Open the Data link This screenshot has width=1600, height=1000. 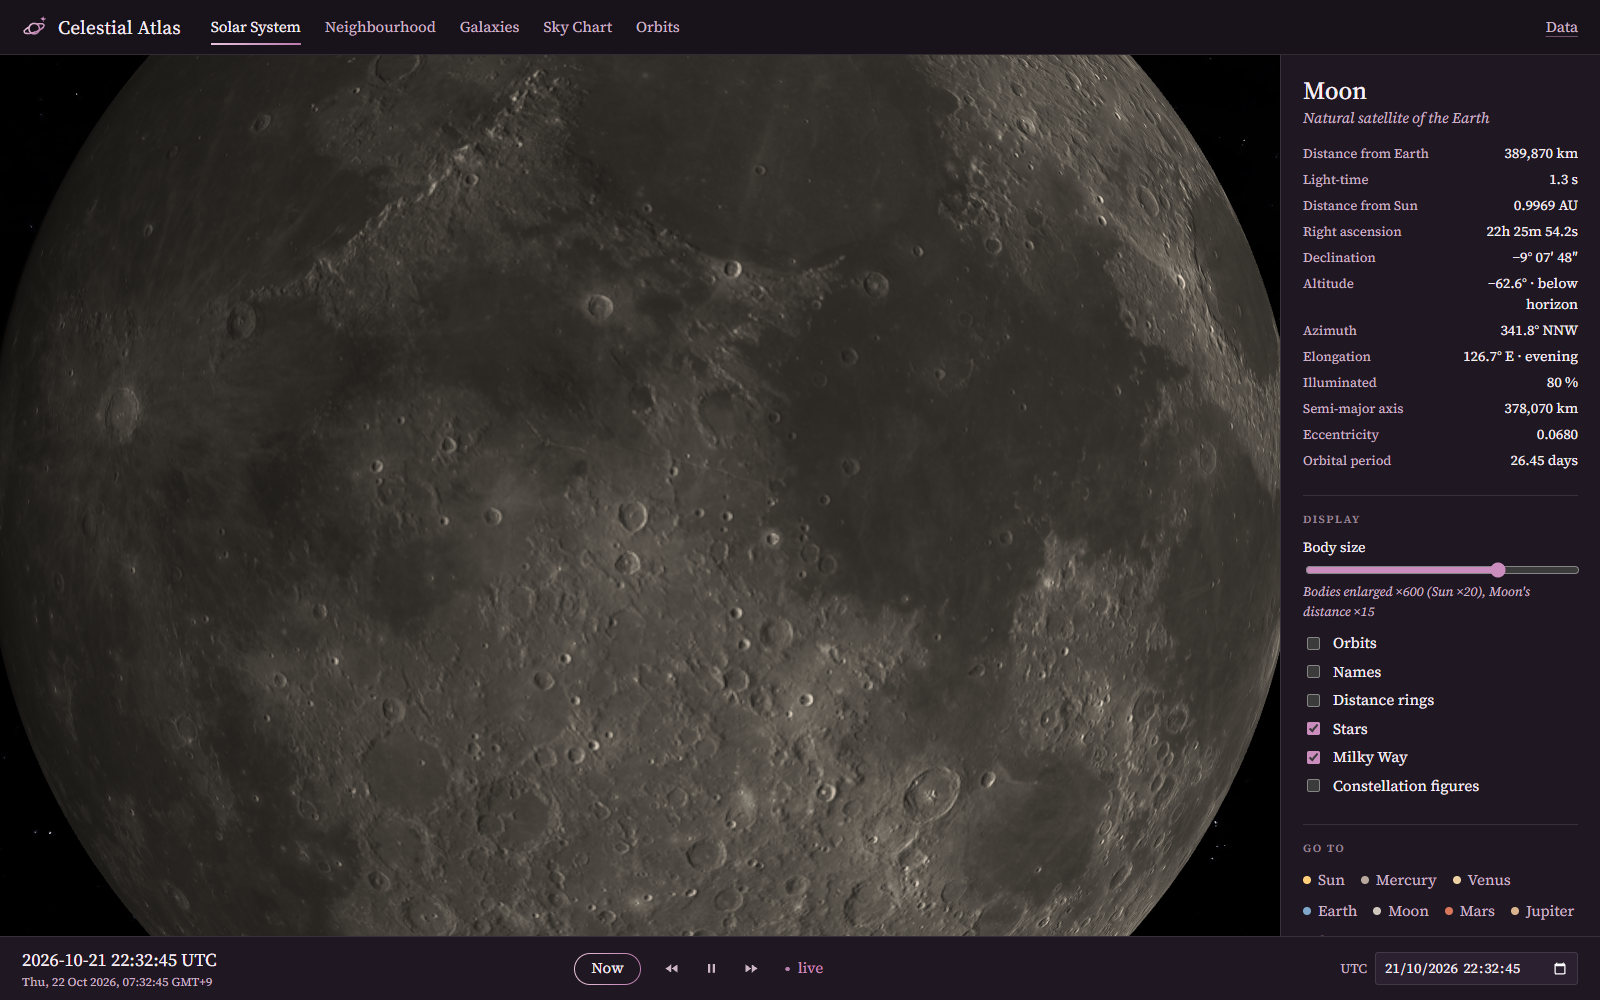pyautogui.click(x=1561, y=27)
